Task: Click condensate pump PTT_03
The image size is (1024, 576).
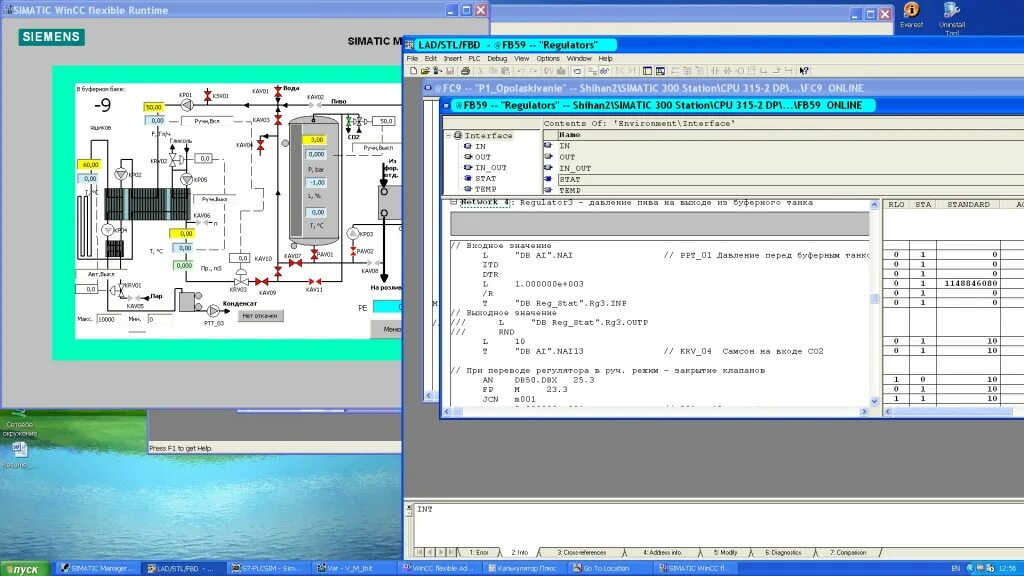Action: (x=214, y=310)
